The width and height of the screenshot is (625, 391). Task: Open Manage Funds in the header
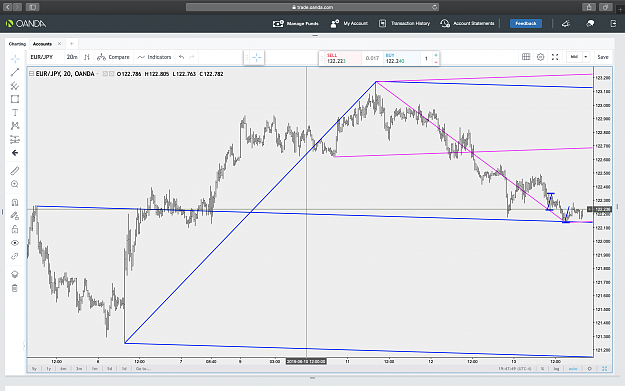click(x=295, y=24)
